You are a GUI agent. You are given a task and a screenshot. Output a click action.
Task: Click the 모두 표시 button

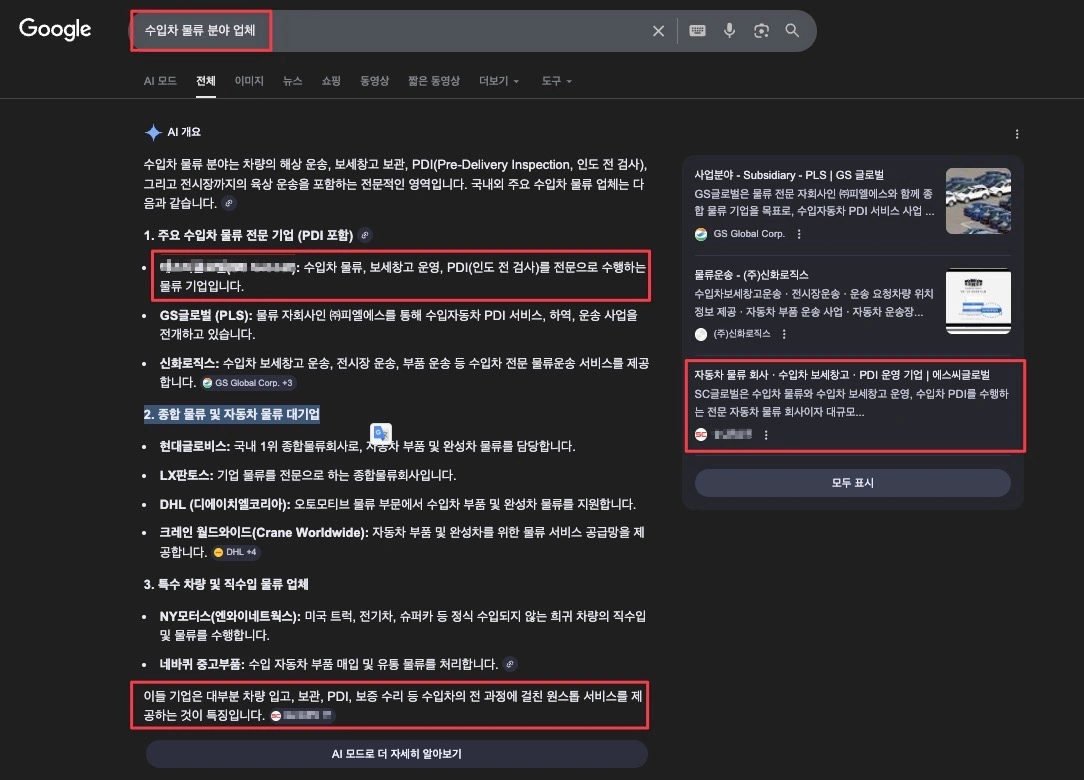pos(852,484)
